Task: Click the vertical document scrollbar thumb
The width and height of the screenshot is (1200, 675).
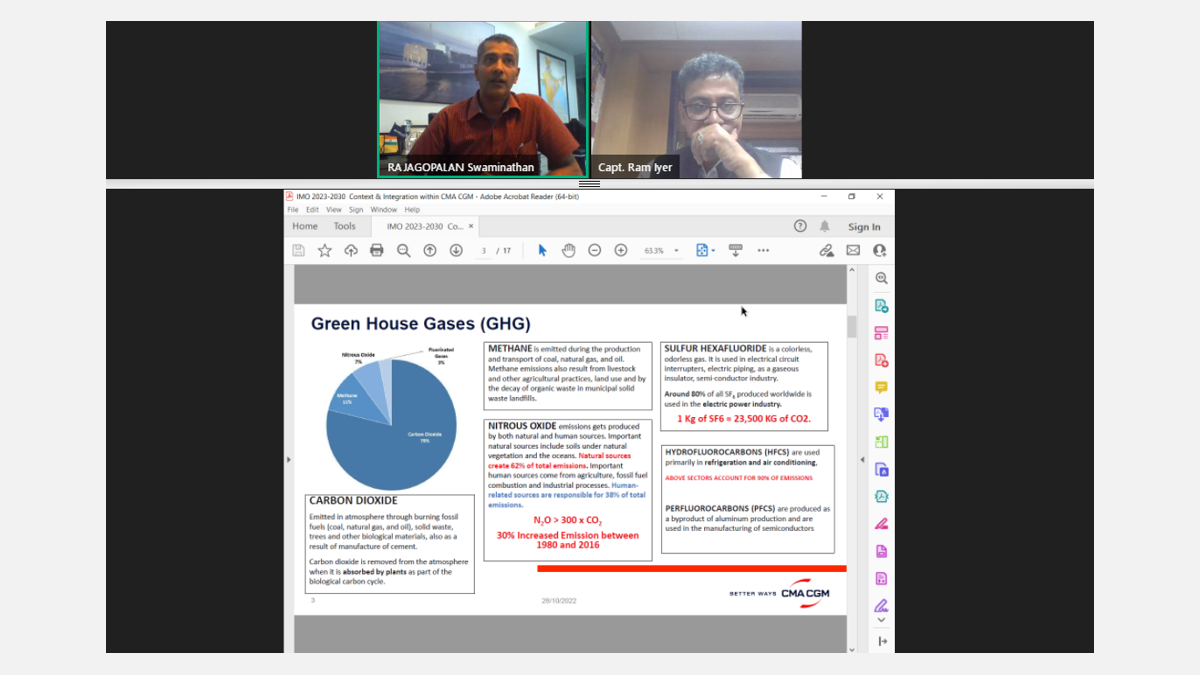Action: (x=852, y=326)
